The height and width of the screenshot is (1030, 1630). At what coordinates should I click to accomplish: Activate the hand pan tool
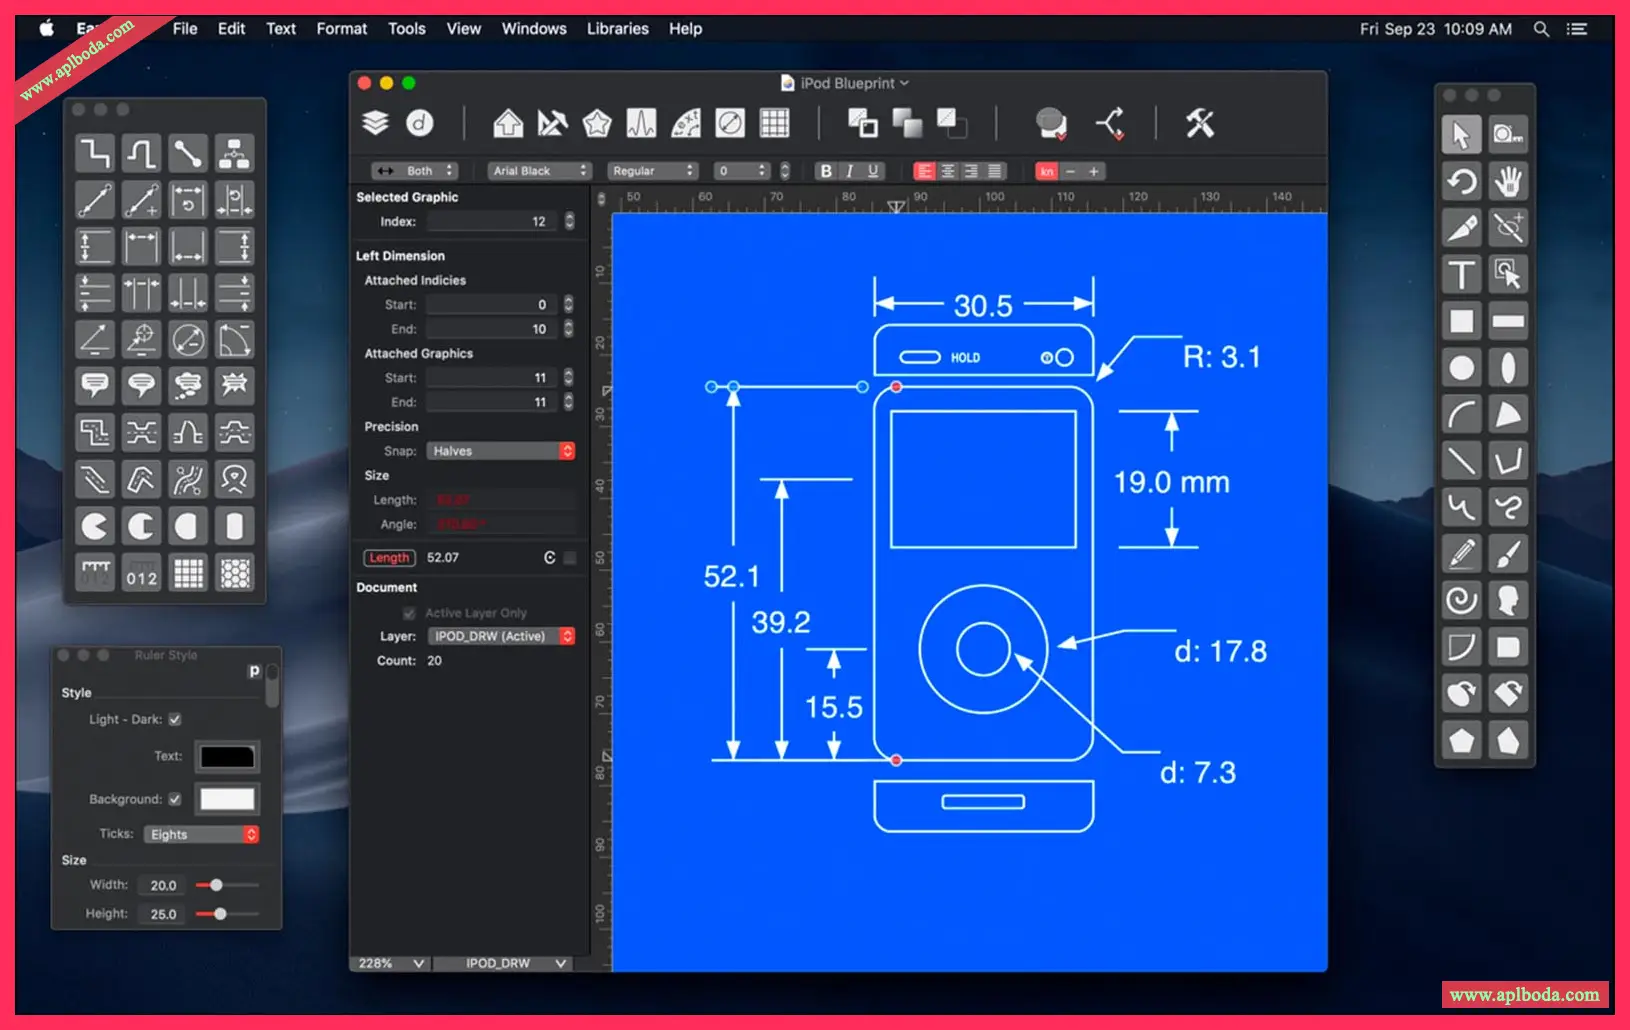1508,181
